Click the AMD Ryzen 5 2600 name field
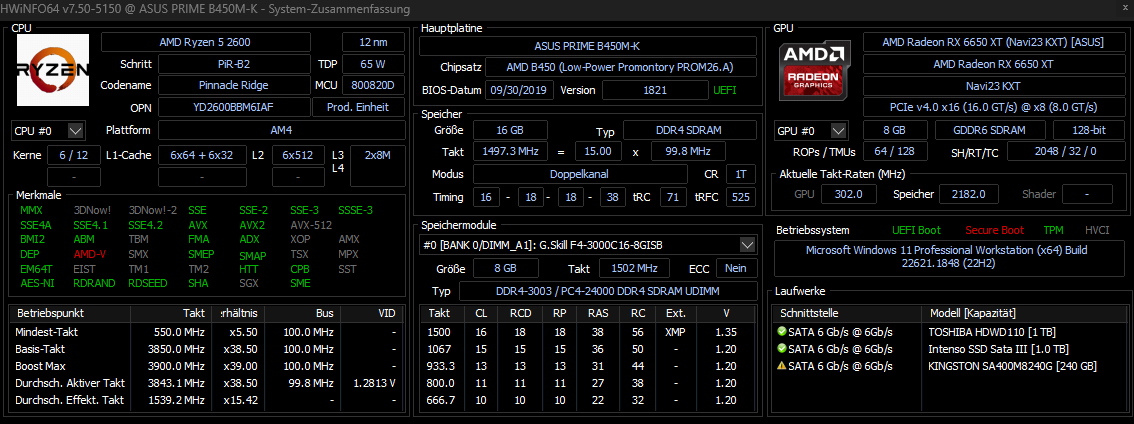Viewport: 1134px width, 424px height. (x=215, y=43)
